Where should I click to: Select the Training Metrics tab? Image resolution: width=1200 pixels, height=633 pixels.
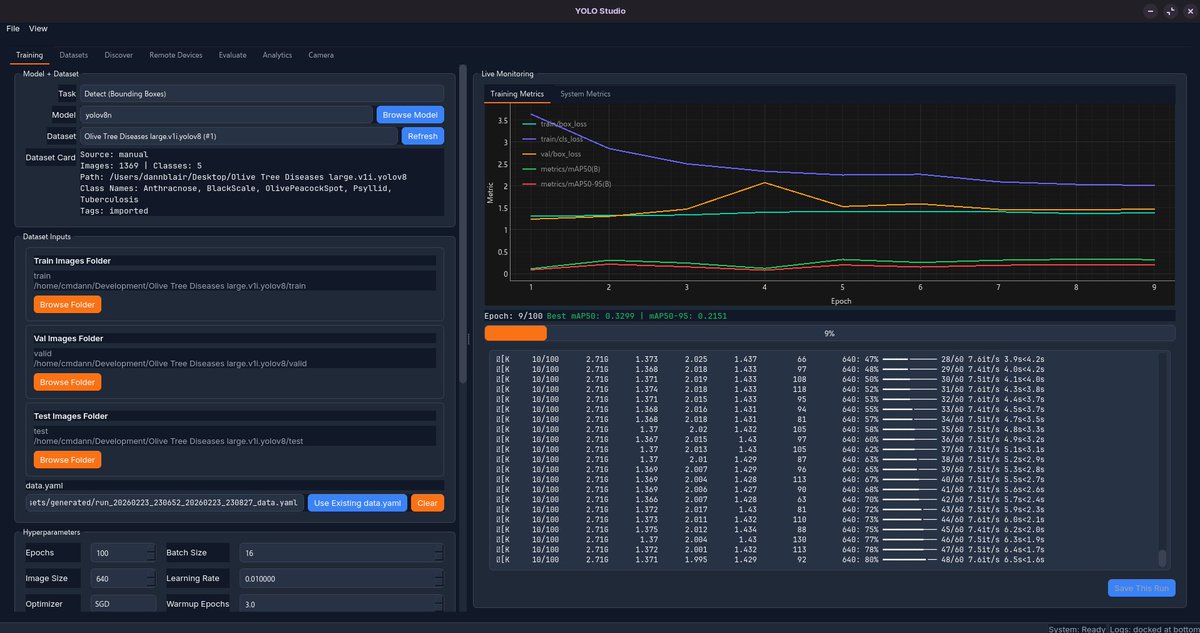tap(517, 94)
